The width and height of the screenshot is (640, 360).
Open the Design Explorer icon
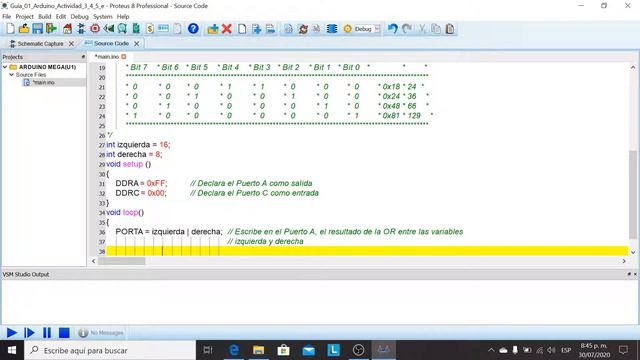pos(136,29)
